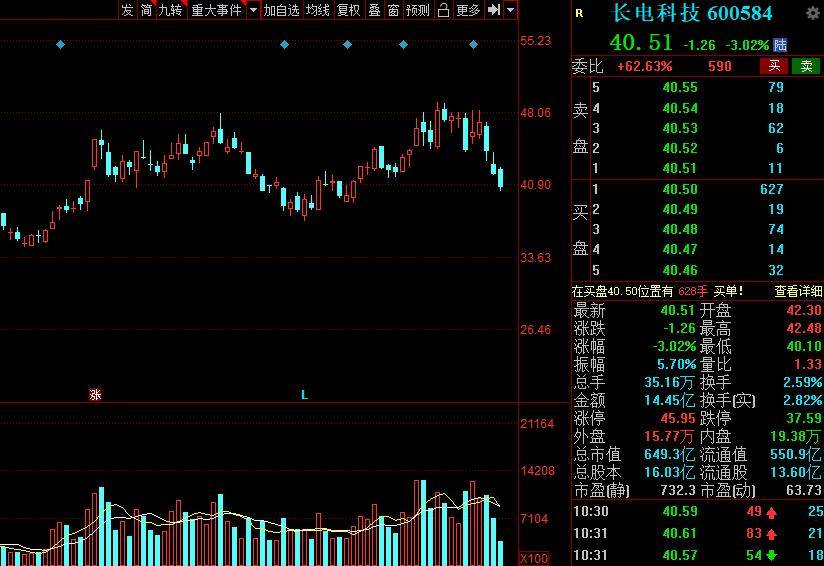Click the current price 40.51 headline
This screenshot has height=566, width=824.
(x=641, y=43)
